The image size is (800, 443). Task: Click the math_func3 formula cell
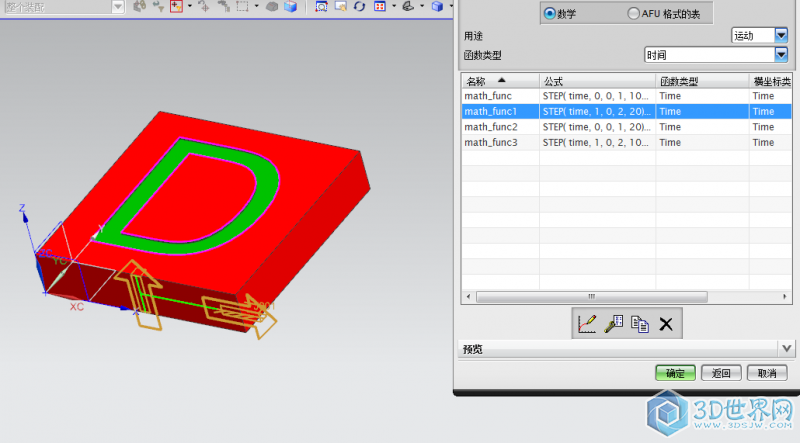[x=597, y=142]
